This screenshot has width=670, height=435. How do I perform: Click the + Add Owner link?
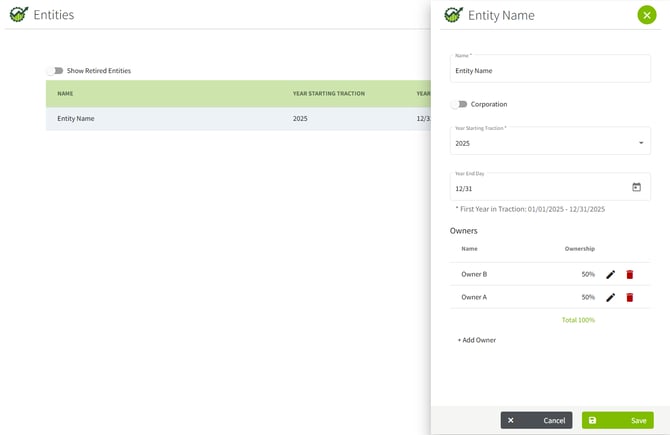477,340
